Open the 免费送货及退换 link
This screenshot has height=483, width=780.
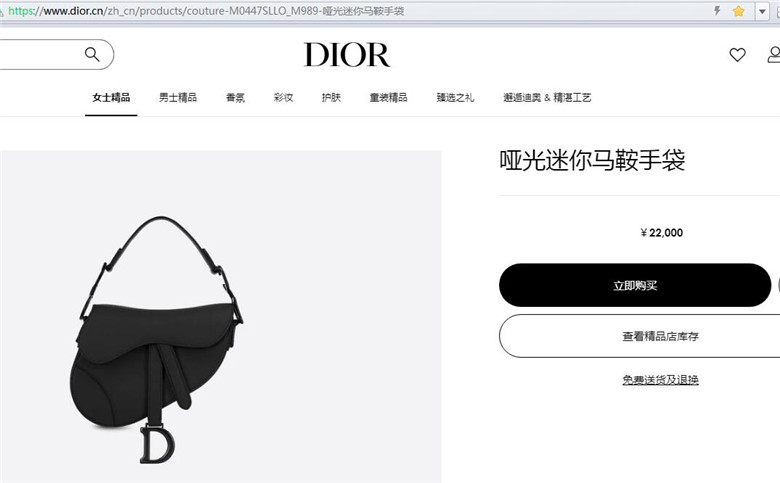coord(660,380)
